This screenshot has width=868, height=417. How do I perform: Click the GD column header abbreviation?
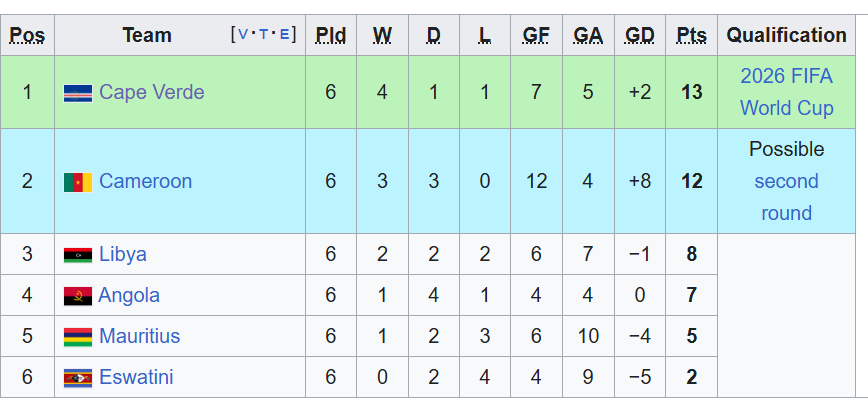tap(639, 35)
